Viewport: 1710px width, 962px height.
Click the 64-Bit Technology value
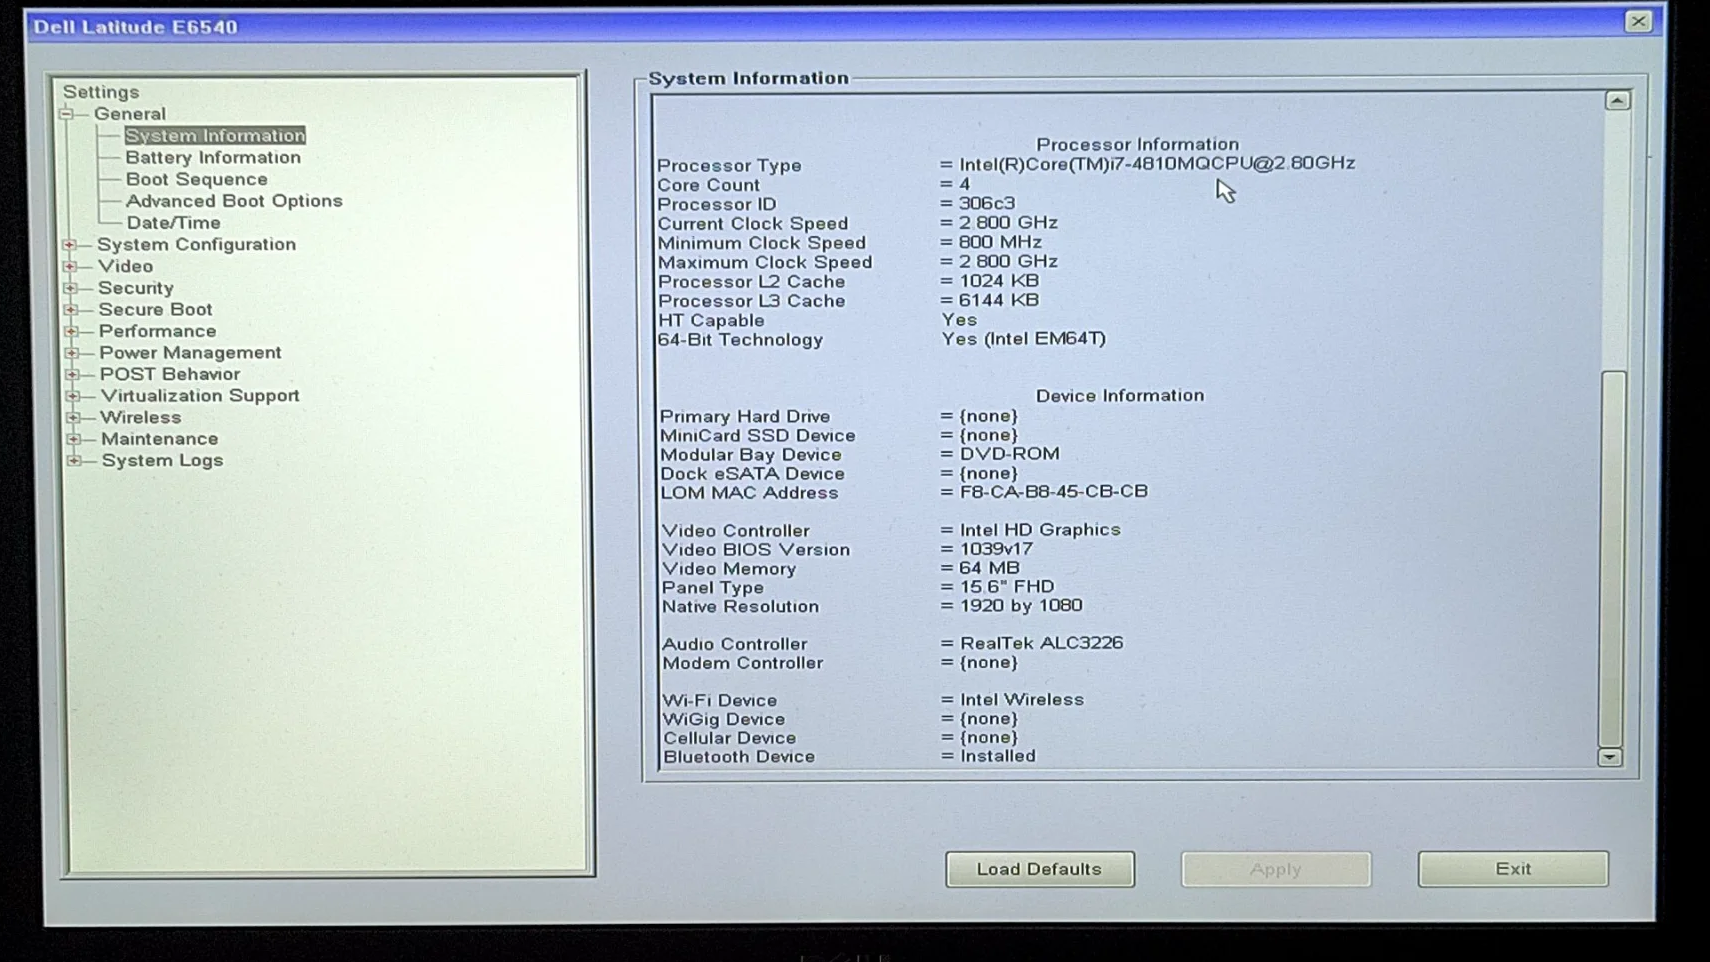click(1024, 339)
